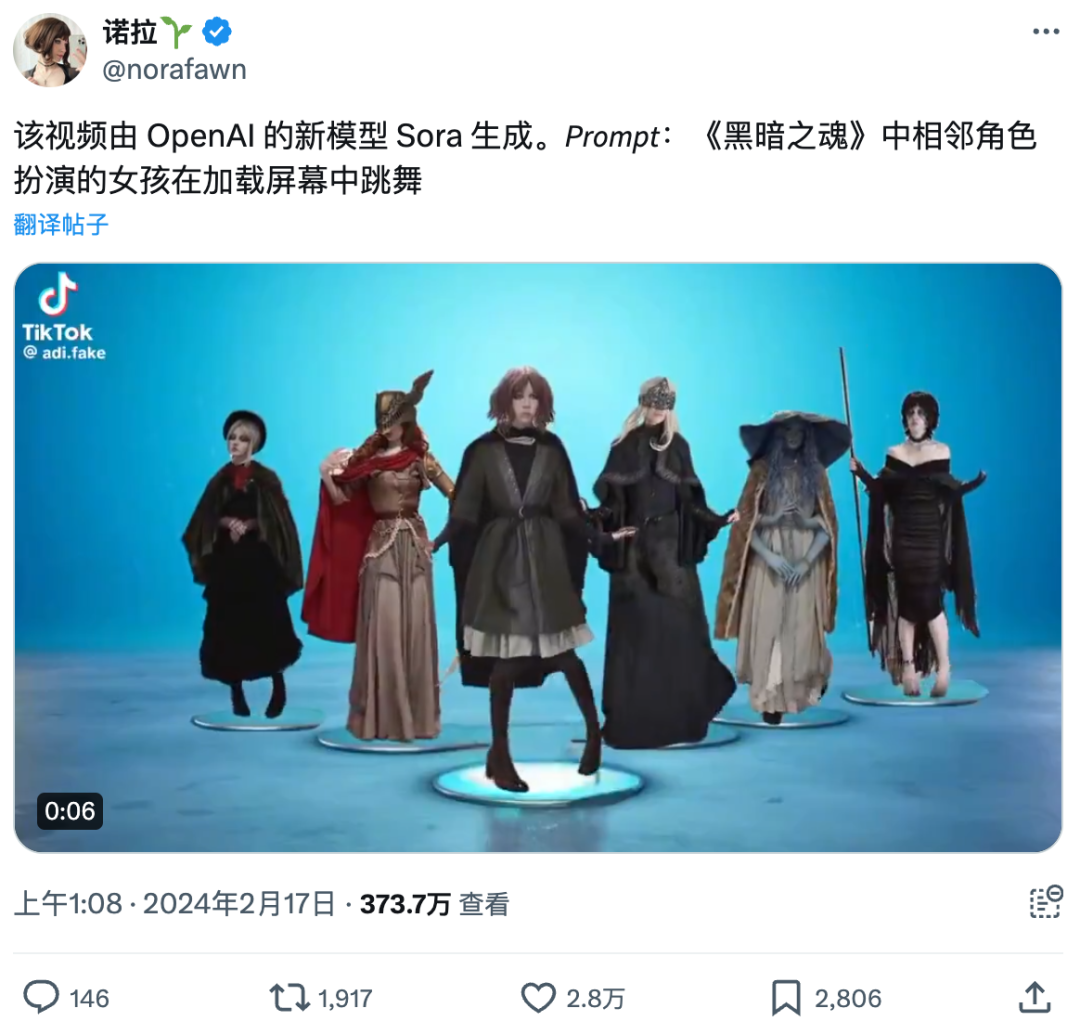The height and width of the screenshot is (1034, 1080).
Task: Open the three-dot more options menu
Action: pos(1046,32)
